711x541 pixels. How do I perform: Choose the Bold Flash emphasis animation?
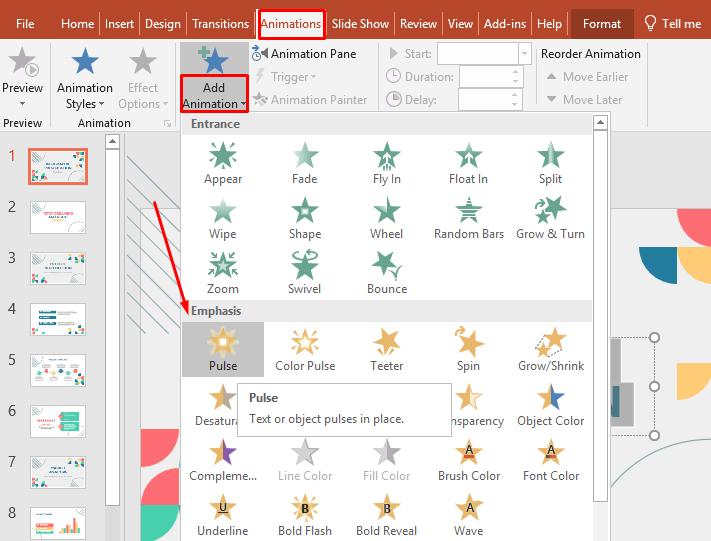(x=305, y=515)
